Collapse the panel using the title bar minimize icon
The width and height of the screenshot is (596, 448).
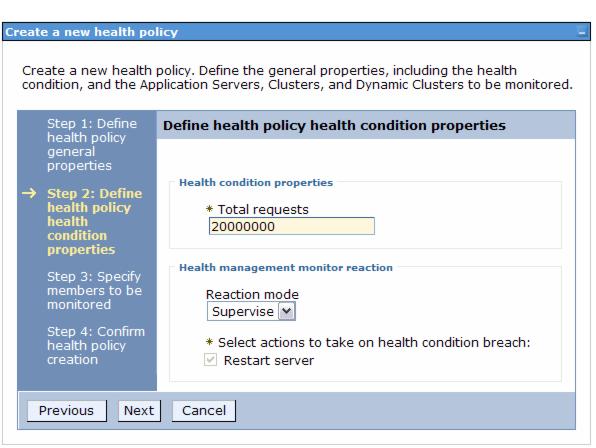pos(581,33)
